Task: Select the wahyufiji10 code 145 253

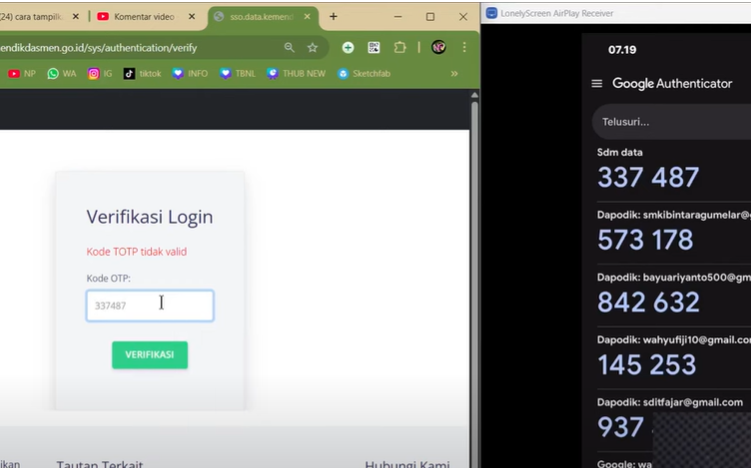Action: pos(647,365)
